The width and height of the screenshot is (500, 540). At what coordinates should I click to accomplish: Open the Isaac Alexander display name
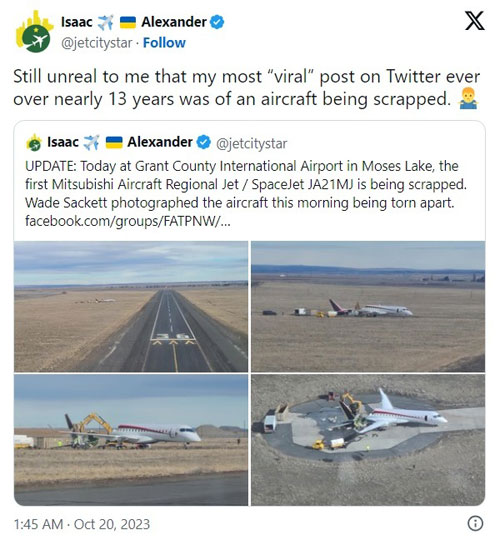(134, 22)
